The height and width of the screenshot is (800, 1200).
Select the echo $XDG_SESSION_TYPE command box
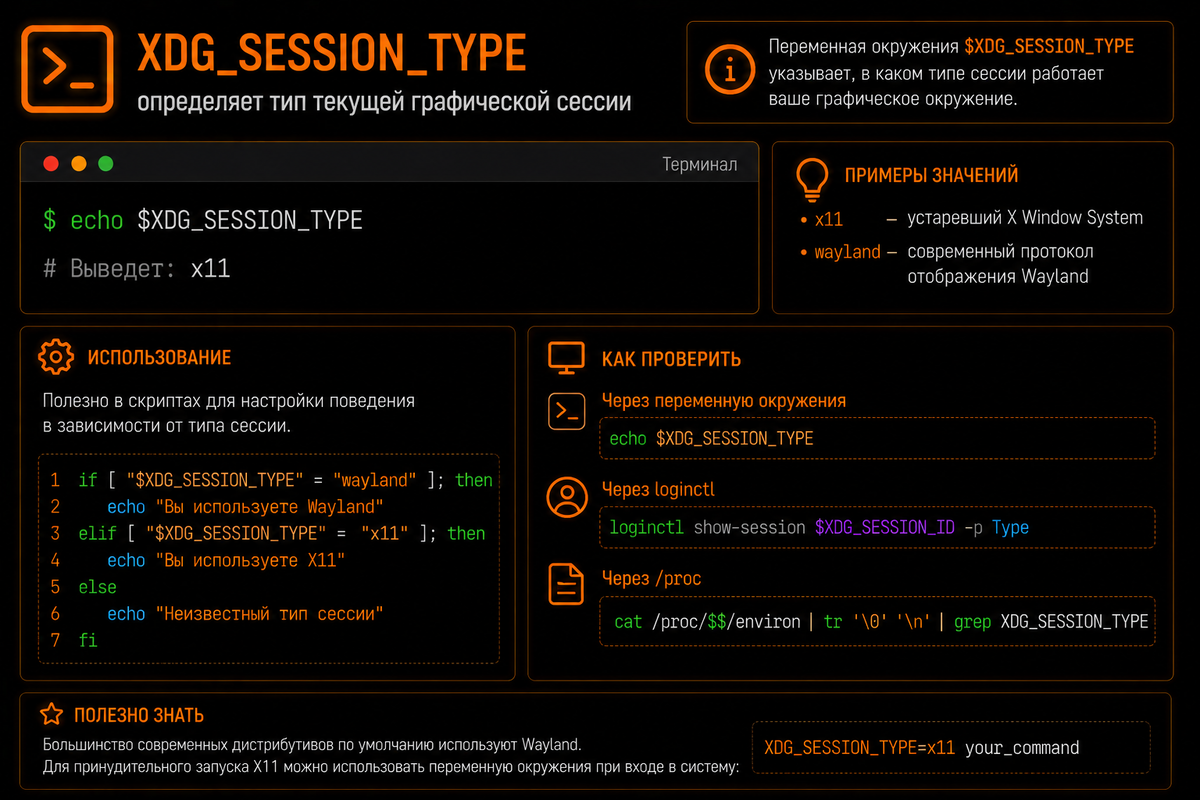877,438
